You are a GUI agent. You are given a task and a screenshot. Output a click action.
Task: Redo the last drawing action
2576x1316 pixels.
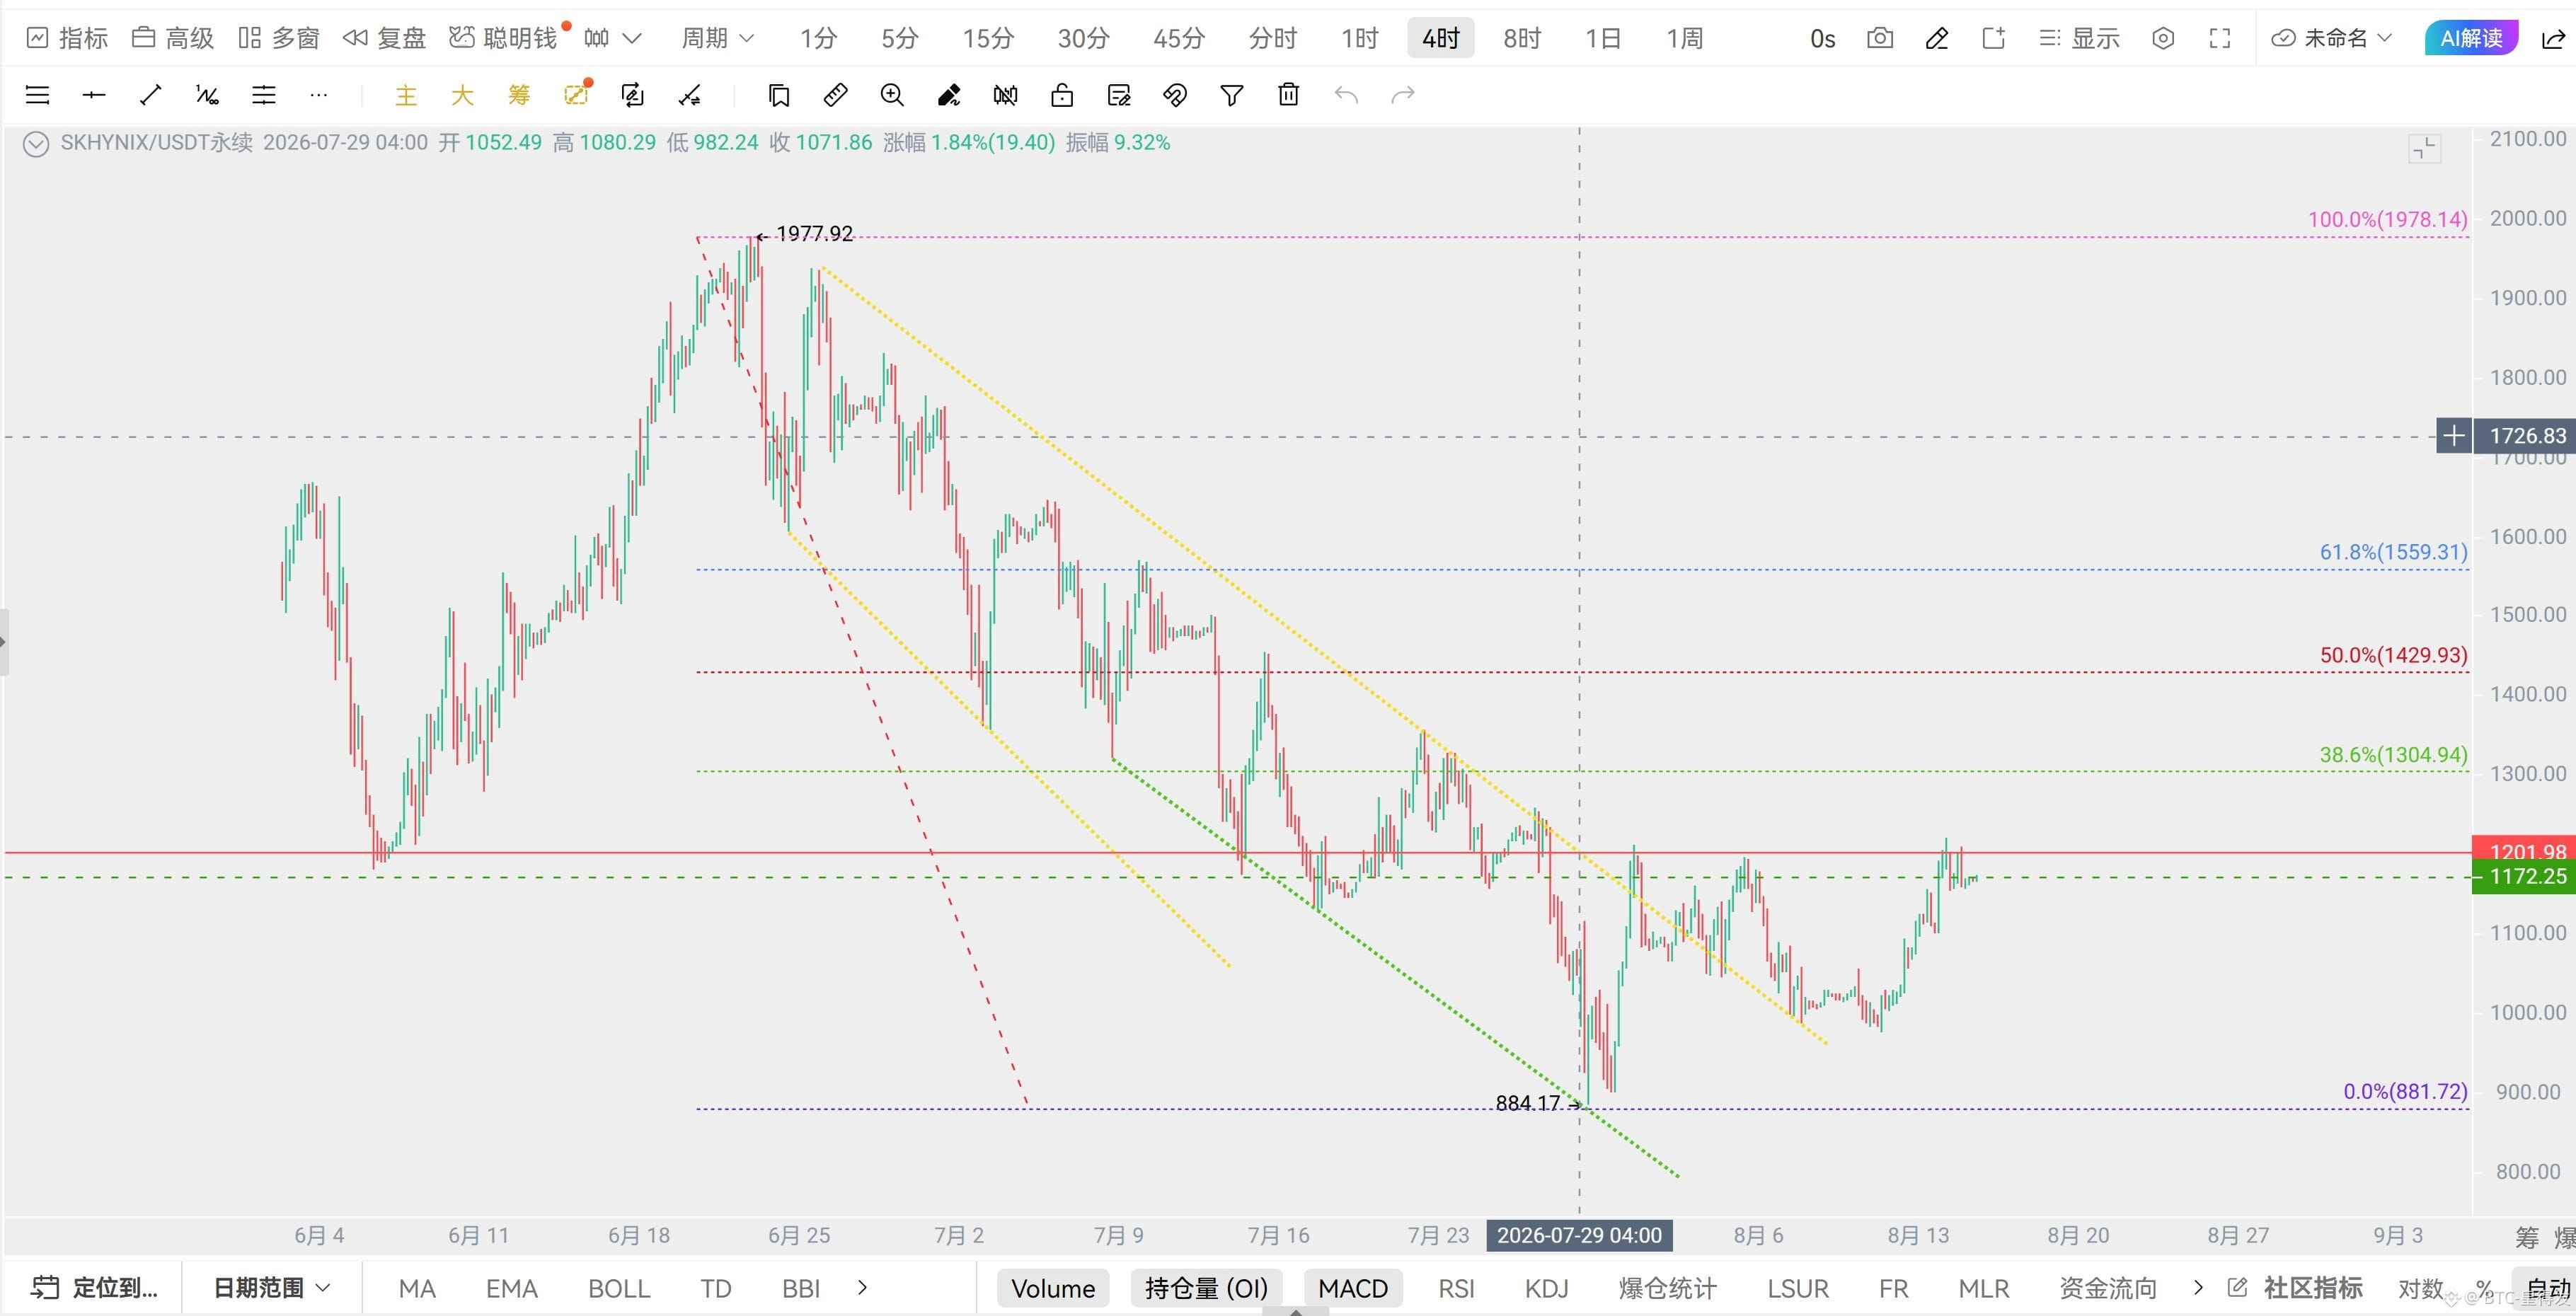click(x=1403, y=95)
